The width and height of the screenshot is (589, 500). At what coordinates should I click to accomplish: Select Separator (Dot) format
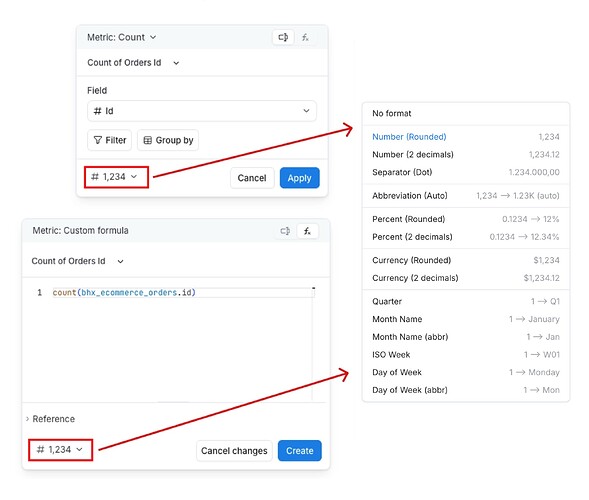tap(466, 172)
